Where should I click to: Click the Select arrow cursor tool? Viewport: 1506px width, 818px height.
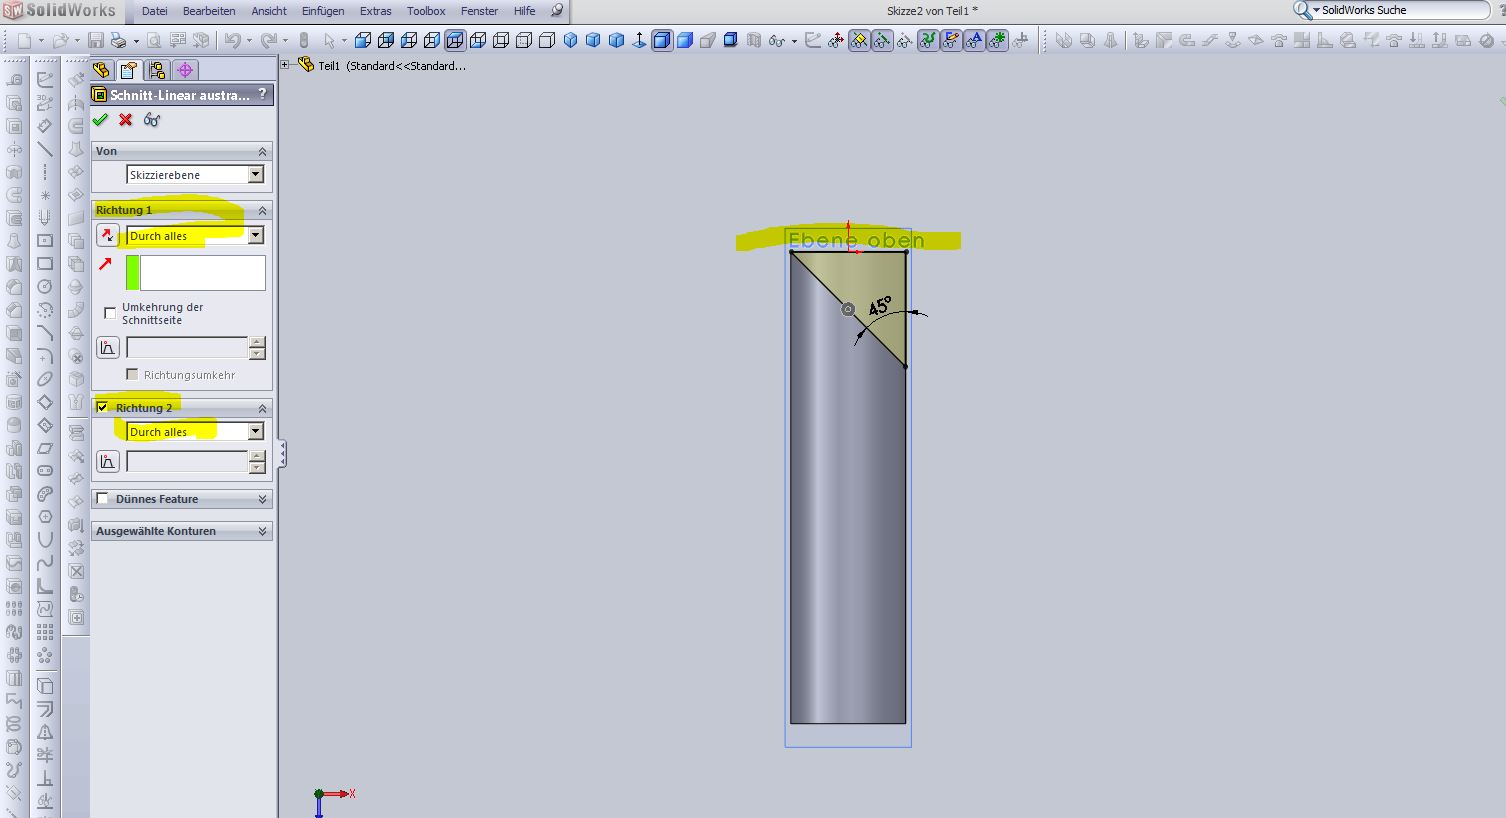pos(328,41)
